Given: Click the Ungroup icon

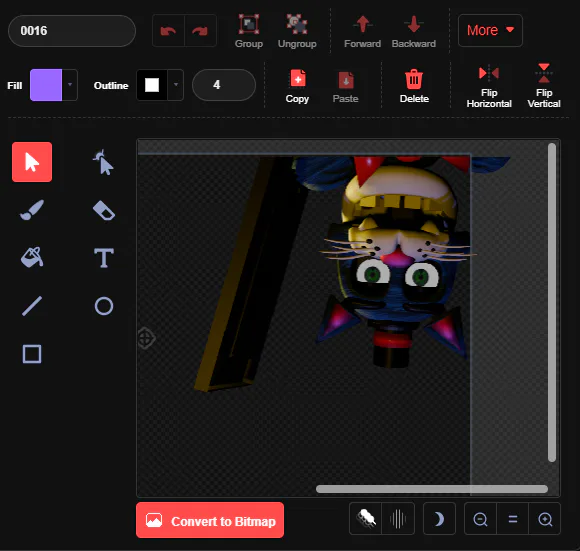Looking at the screenshot, I should tap(297, 31).
